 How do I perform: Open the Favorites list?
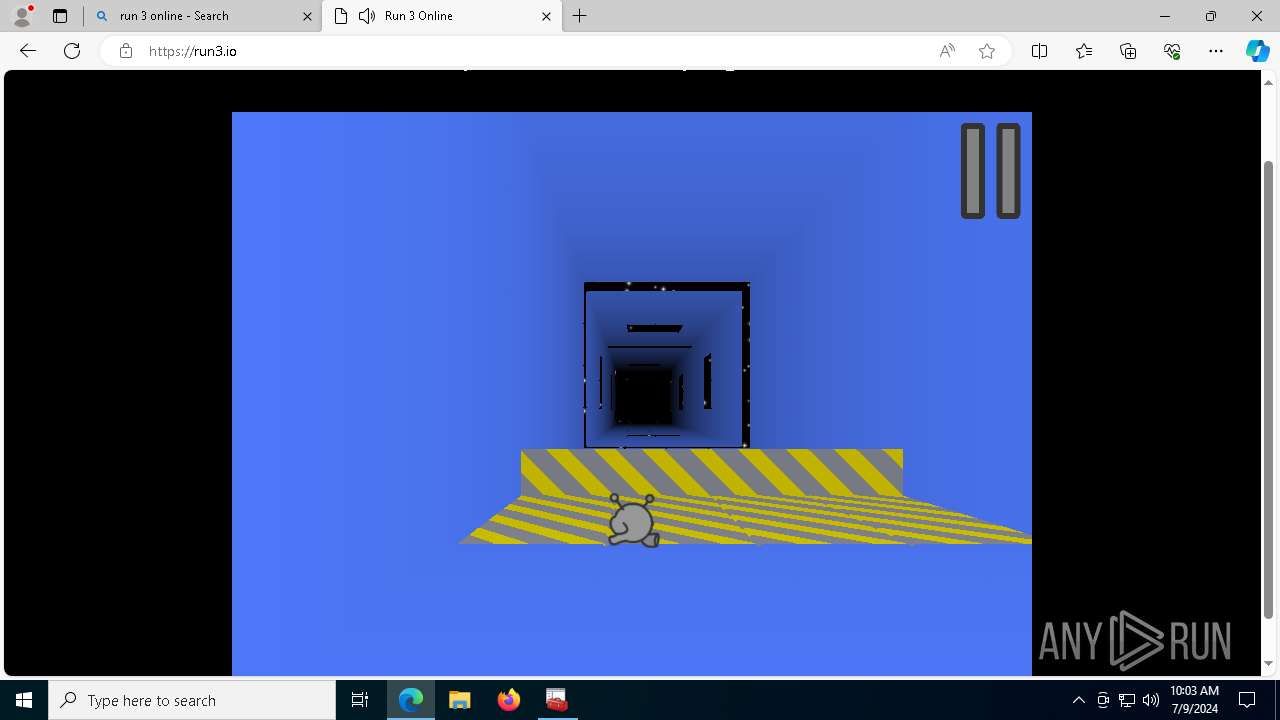pos(1084,51)
